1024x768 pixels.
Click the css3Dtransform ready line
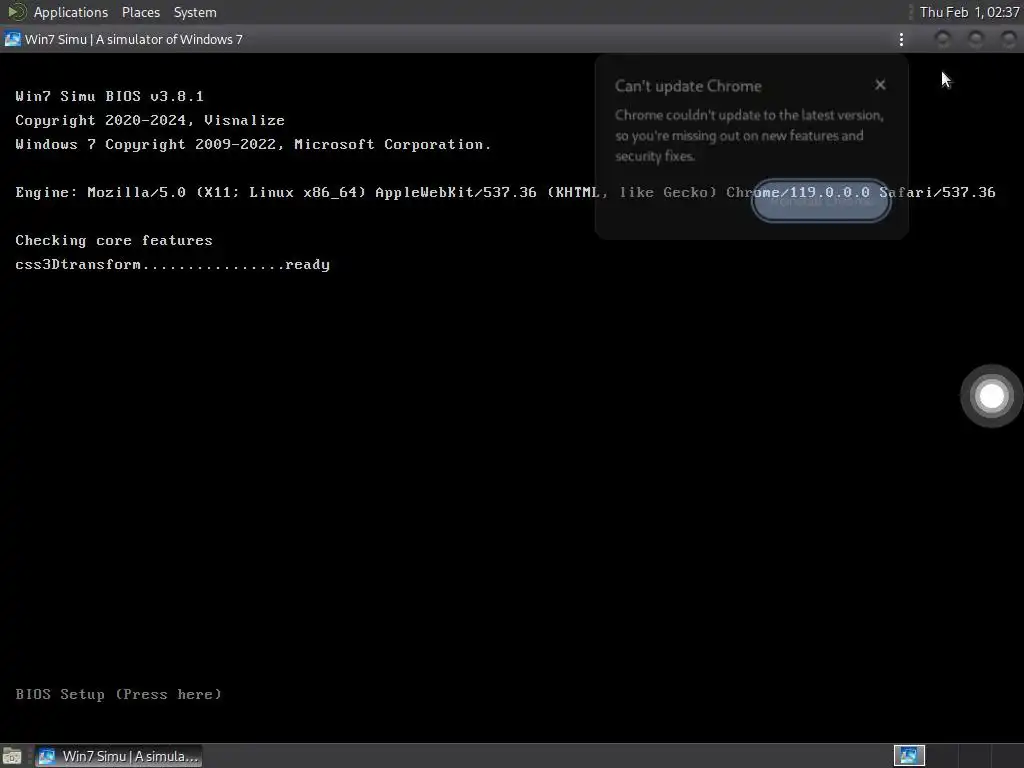172,264
